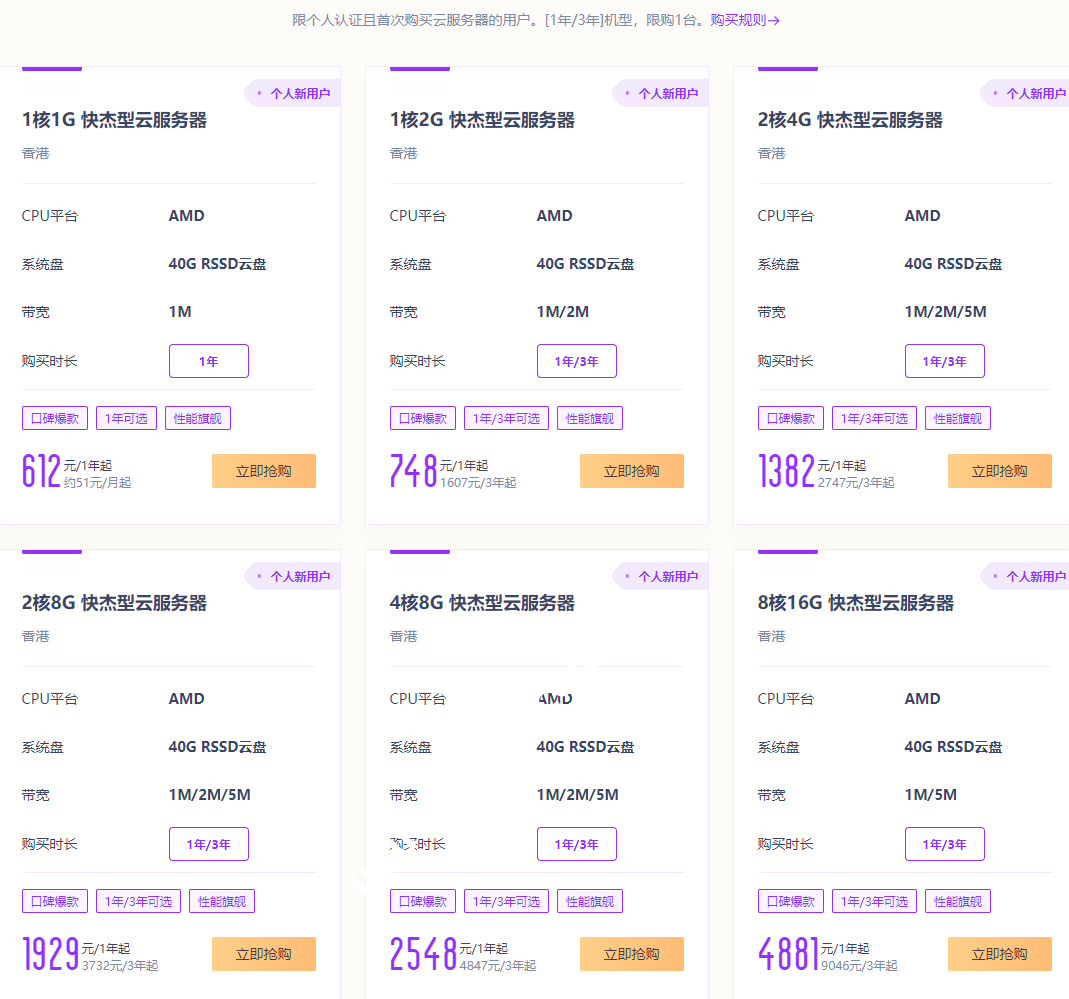
Task: Click 口碑爆款 tag on 8核16G card
Action: (791, 901)
